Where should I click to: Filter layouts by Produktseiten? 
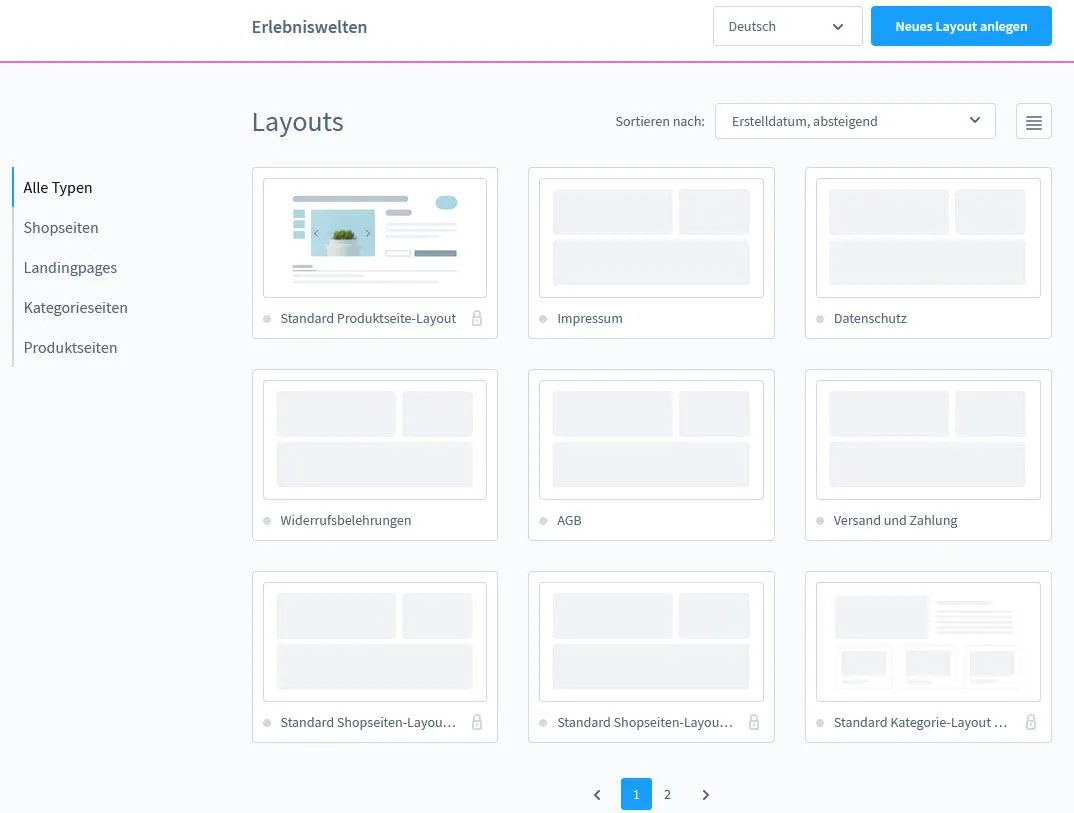coord(70,348)
